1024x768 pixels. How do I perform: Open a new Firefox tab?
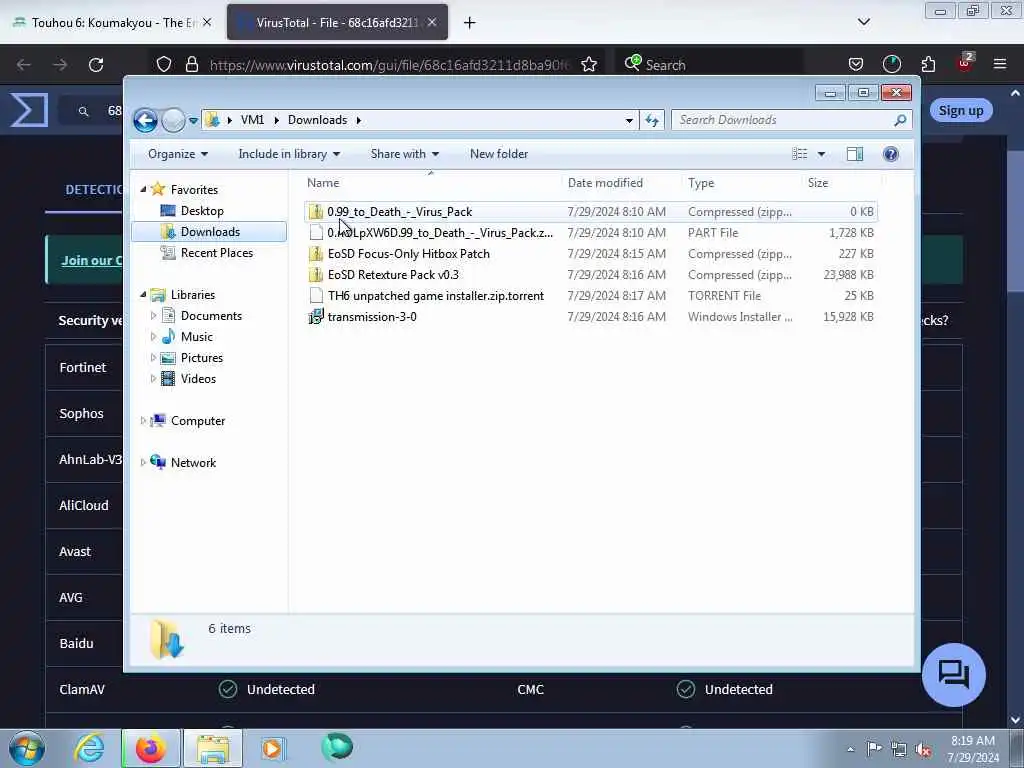click(x=470, y=23)
